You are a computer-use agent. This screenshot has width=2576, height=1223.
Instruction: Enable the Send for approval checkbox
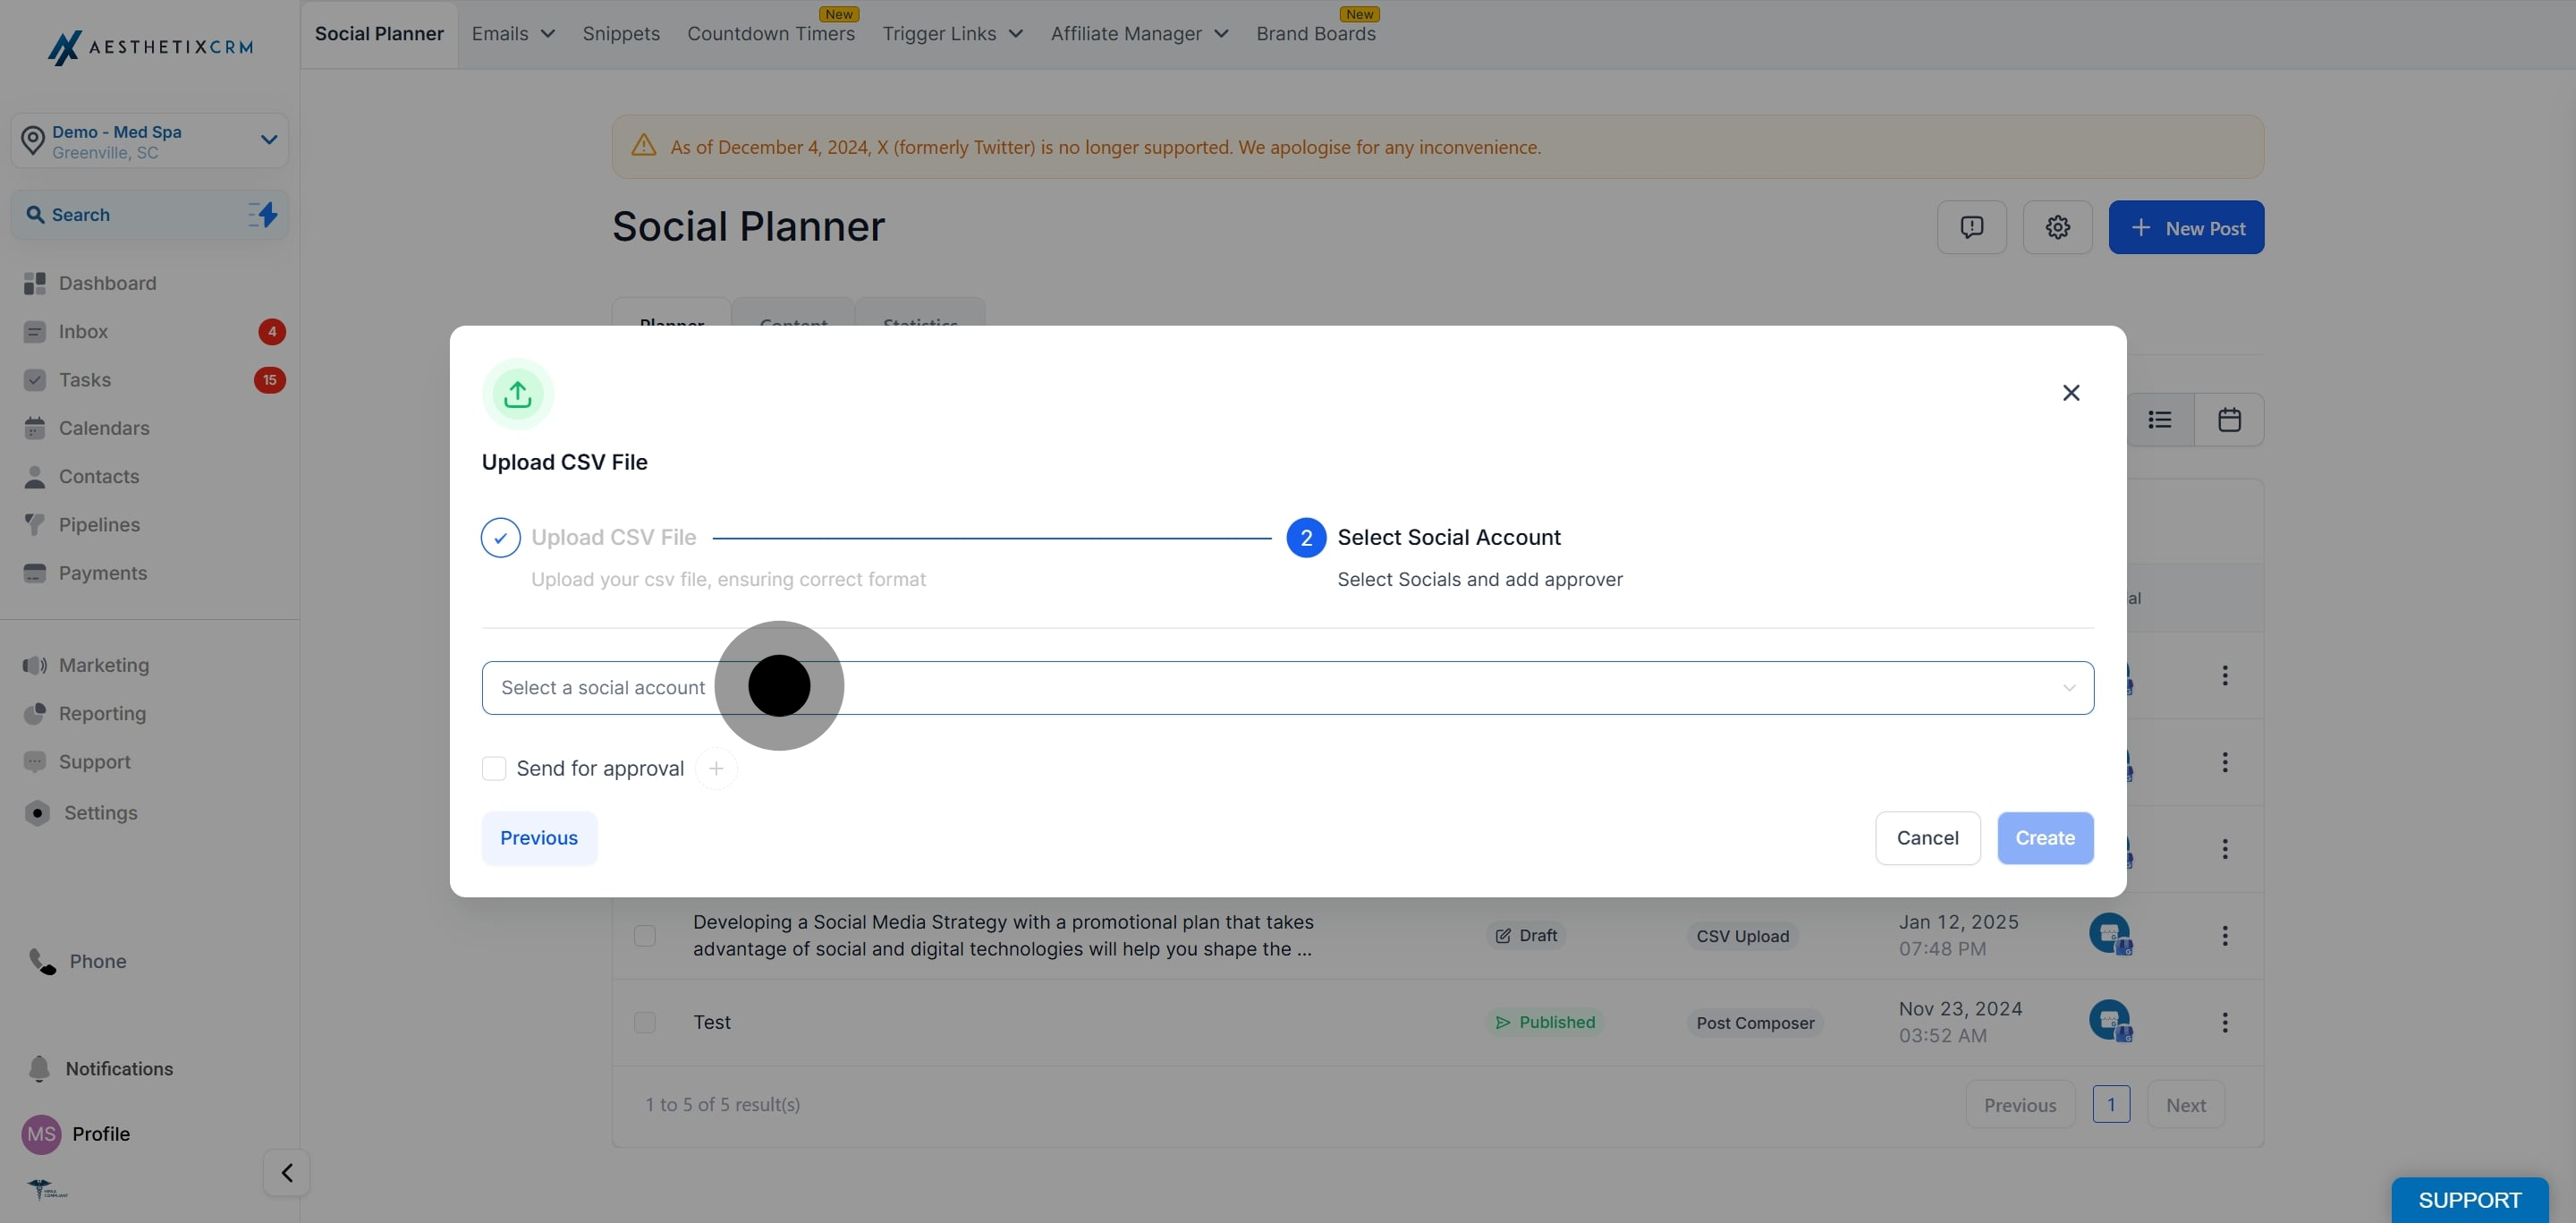click(494, 768)
